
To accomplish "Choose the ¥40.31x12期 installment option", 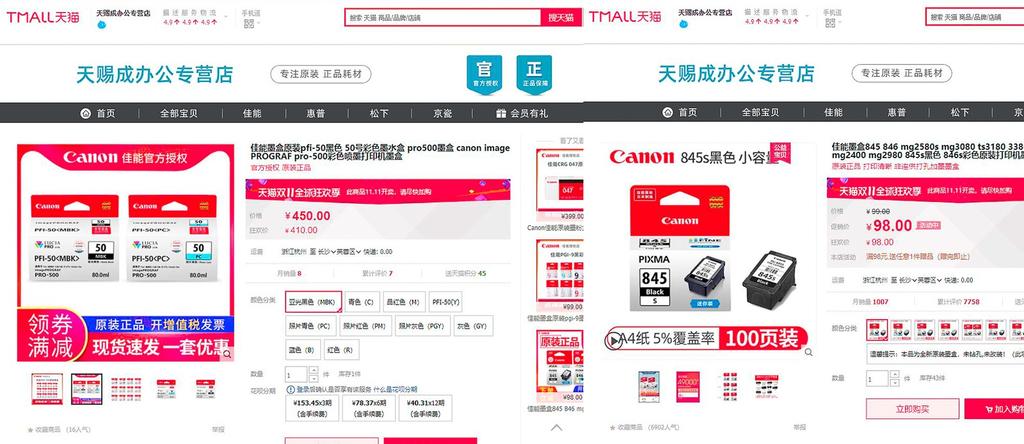I will 425,408.
